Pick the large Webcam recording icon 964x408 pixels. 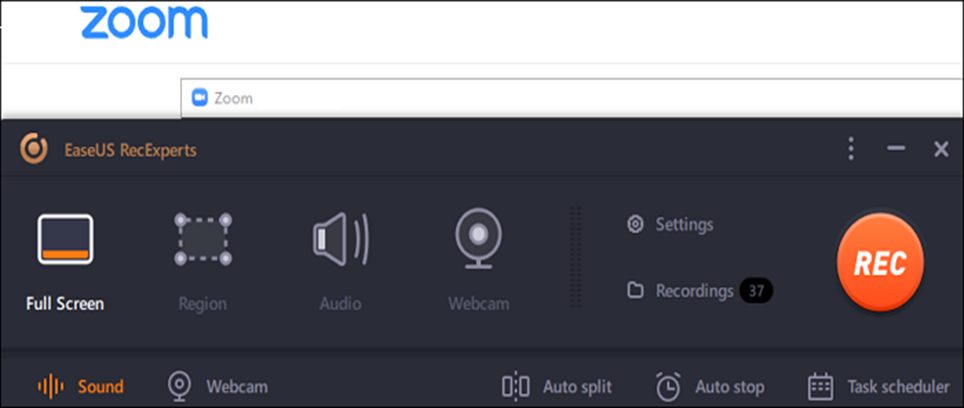(x=478, y=238)
